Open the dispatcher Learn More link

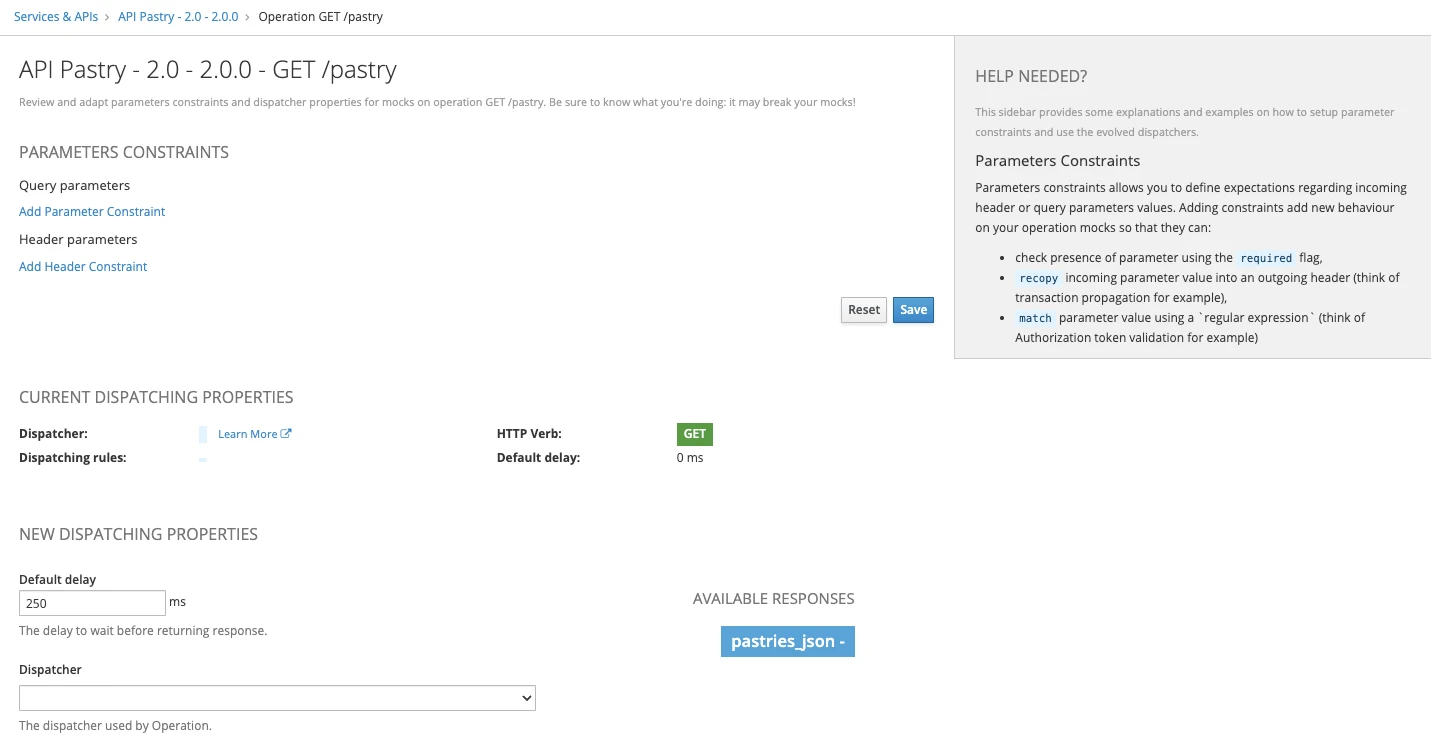pyautogui.click(x=247, y=434)
